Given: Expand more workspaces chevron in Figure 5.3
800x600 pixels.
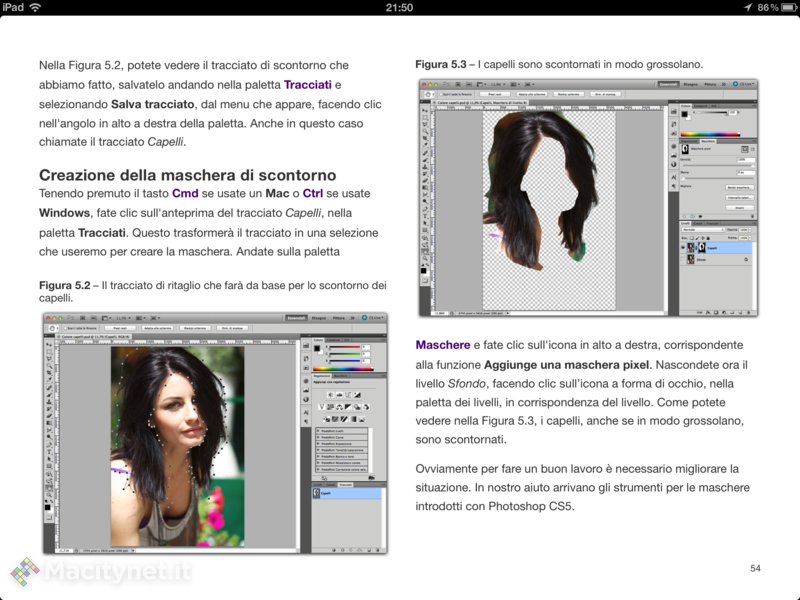Looking at the screenshot, I should point(723,84).
